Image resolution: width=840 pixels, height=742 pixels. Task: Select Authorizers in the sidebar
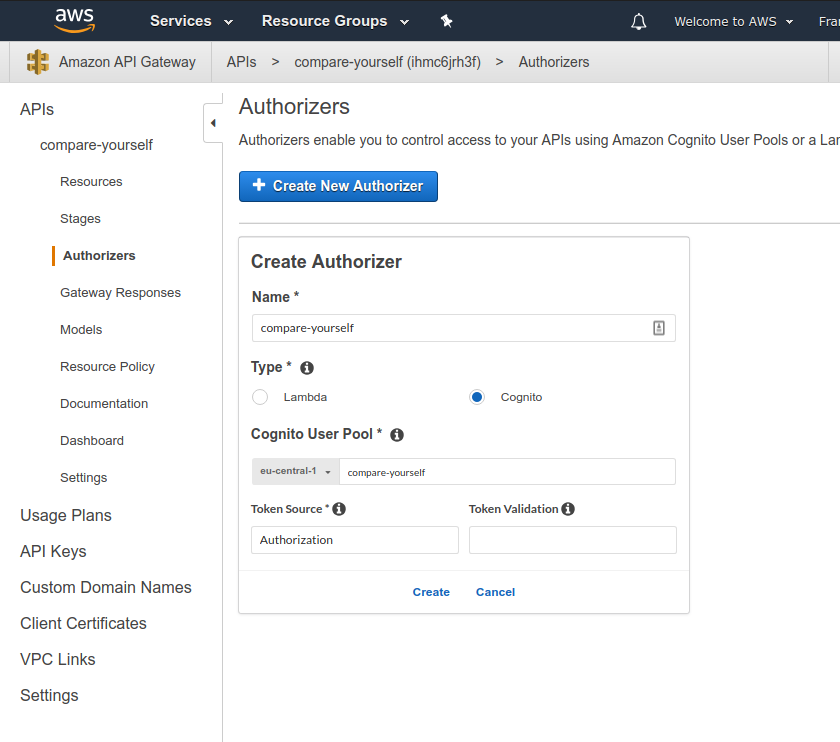click(99, 256)
